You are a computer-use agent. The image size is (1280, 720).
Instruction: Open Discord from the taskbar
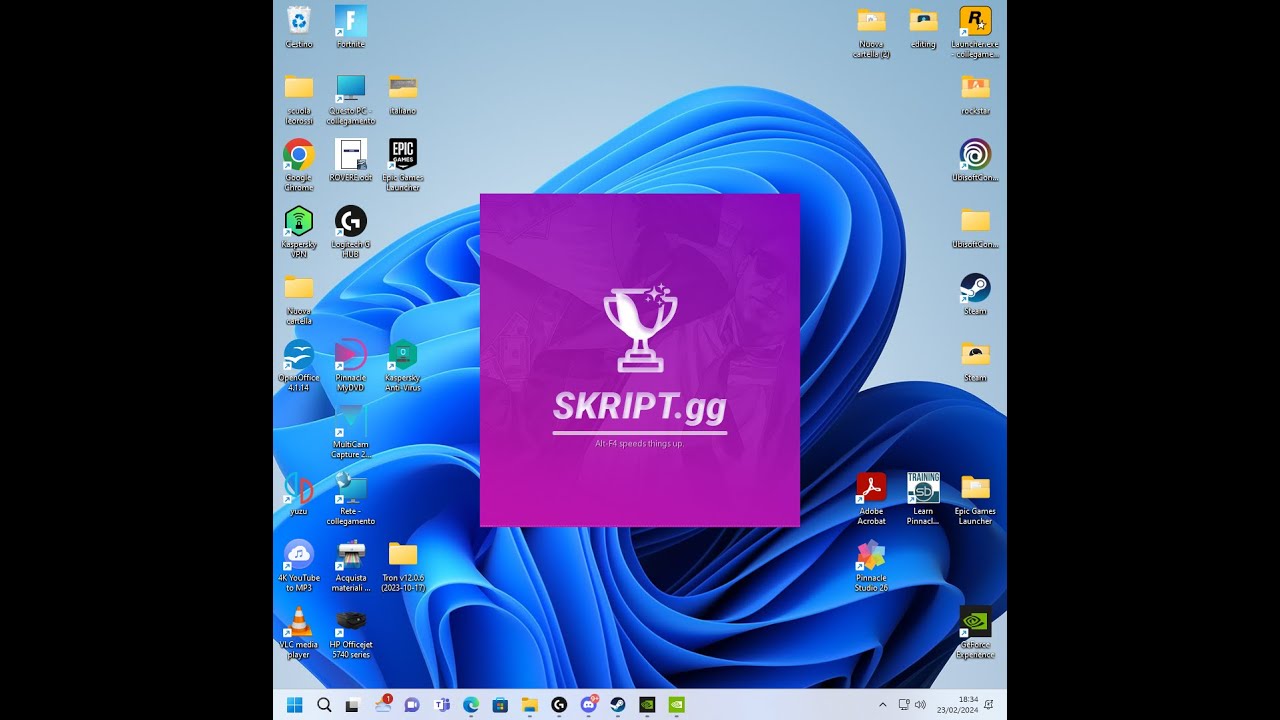click(589, 705)
